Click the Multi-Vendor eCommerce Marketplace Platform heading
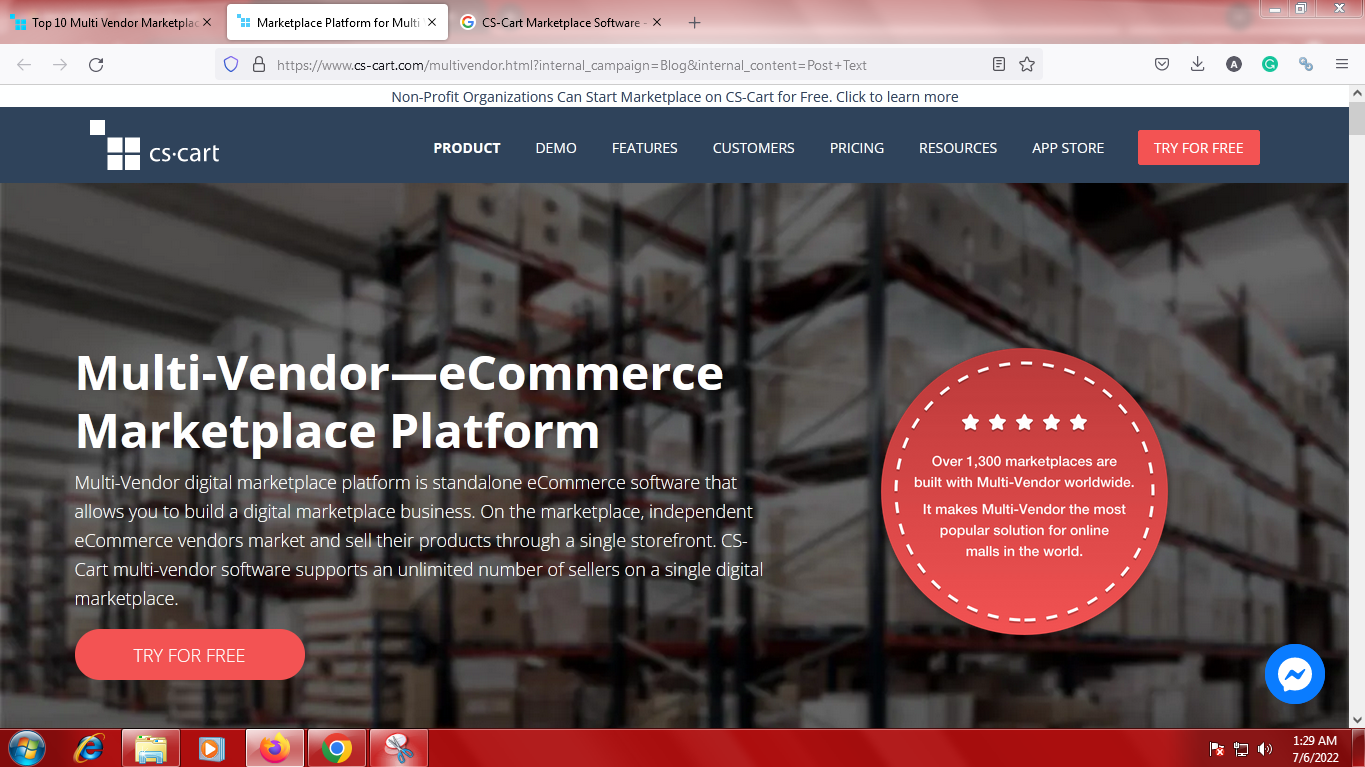 [400, 402]
